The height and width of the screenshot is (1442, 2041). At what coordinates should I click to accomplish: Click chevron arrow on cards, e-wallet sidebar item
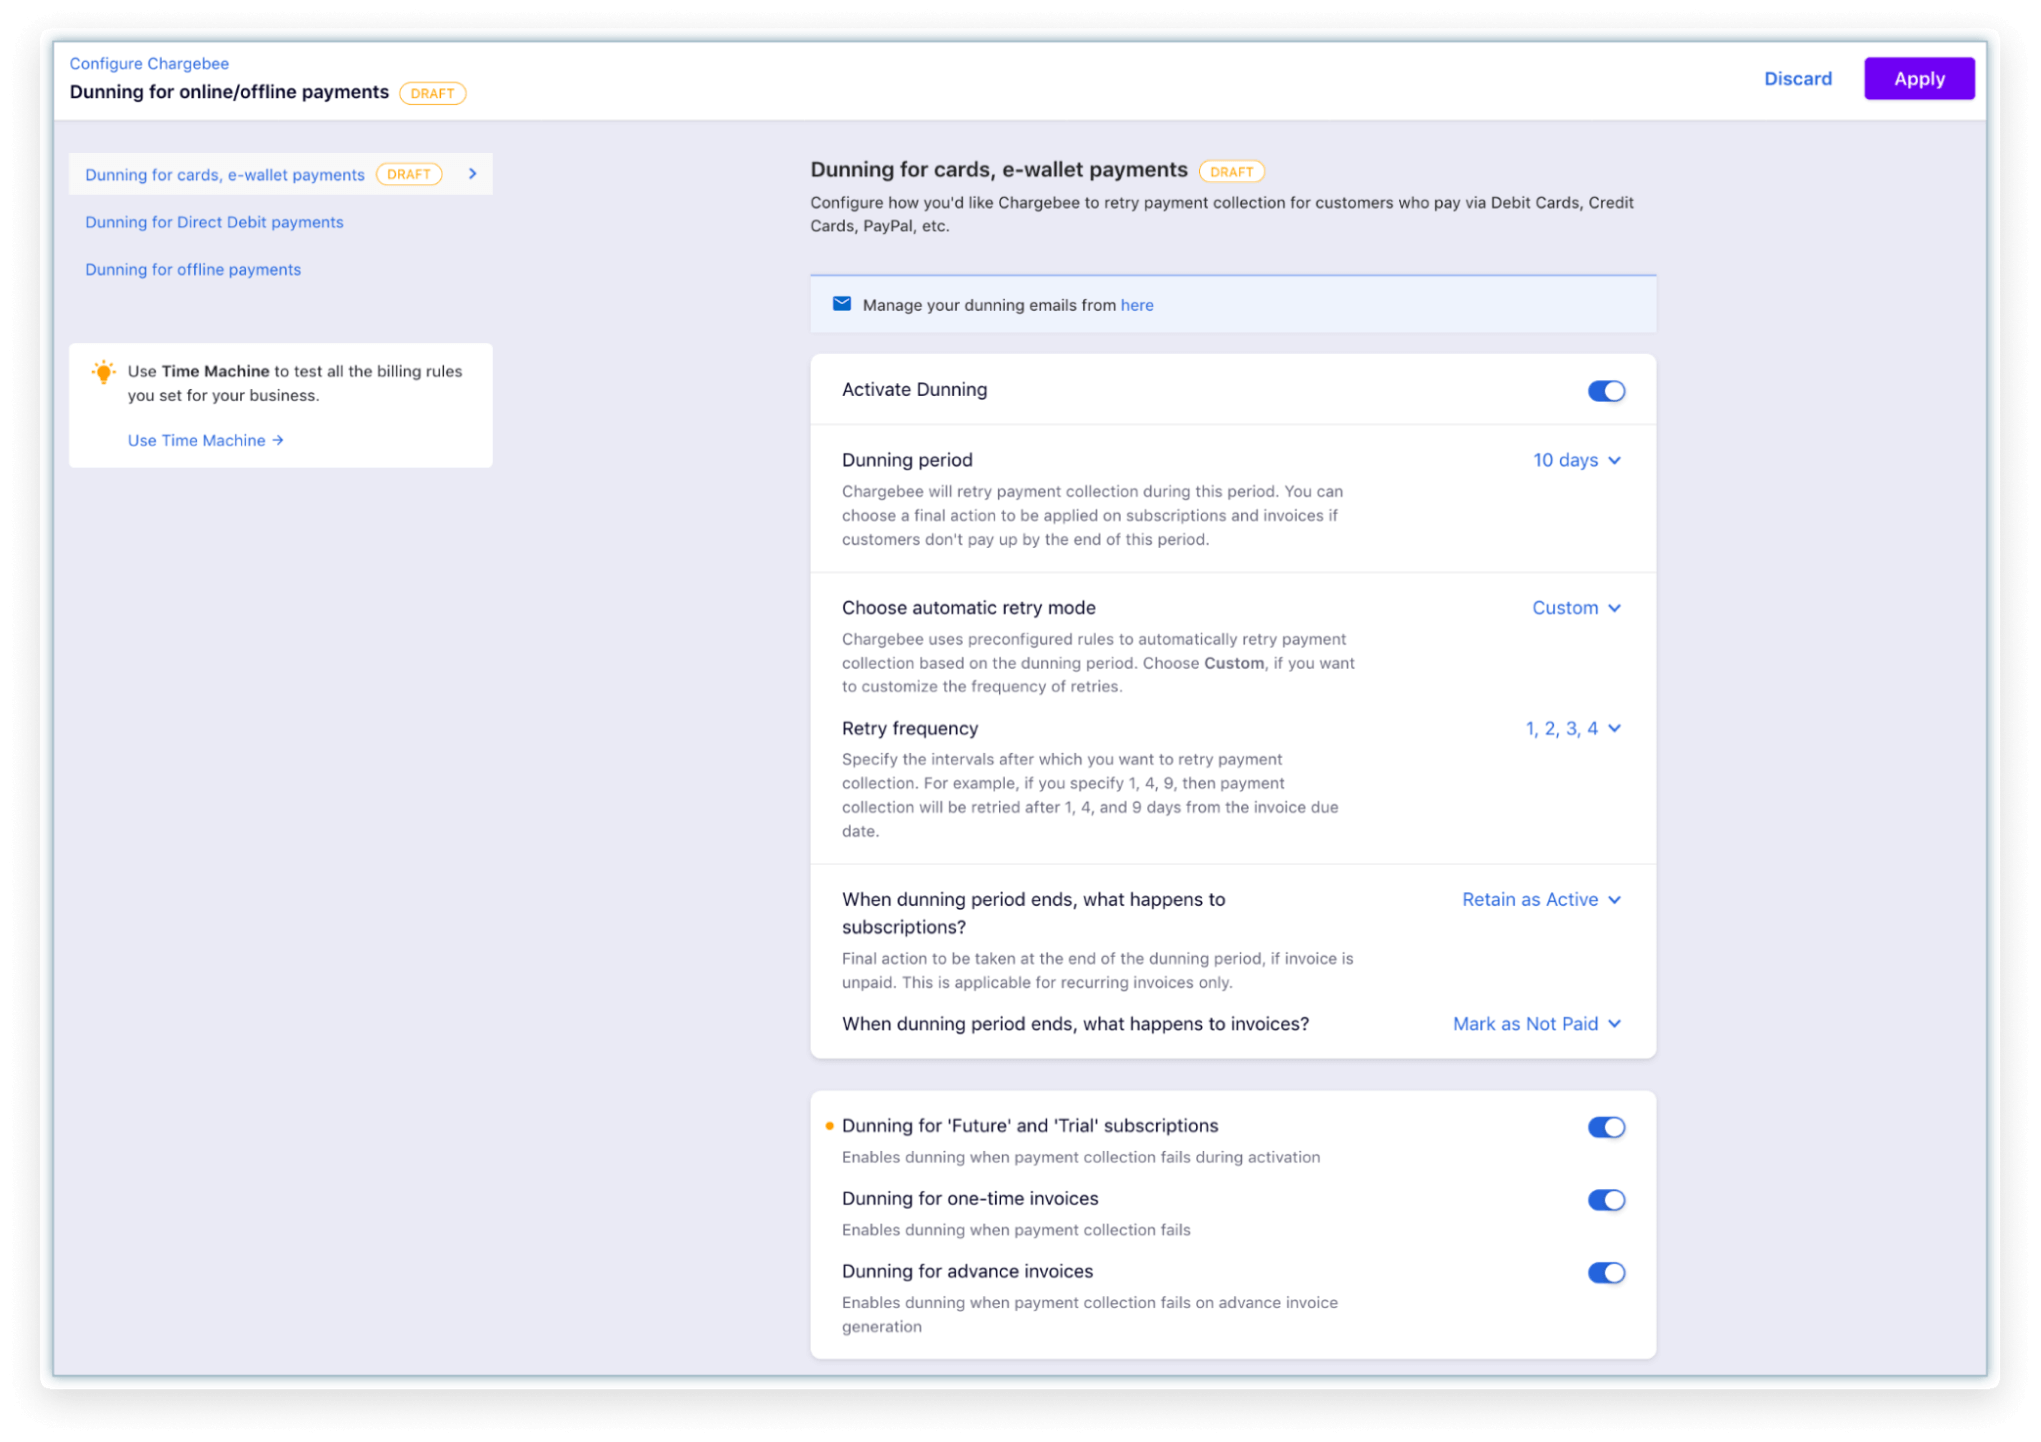(472, 173)
